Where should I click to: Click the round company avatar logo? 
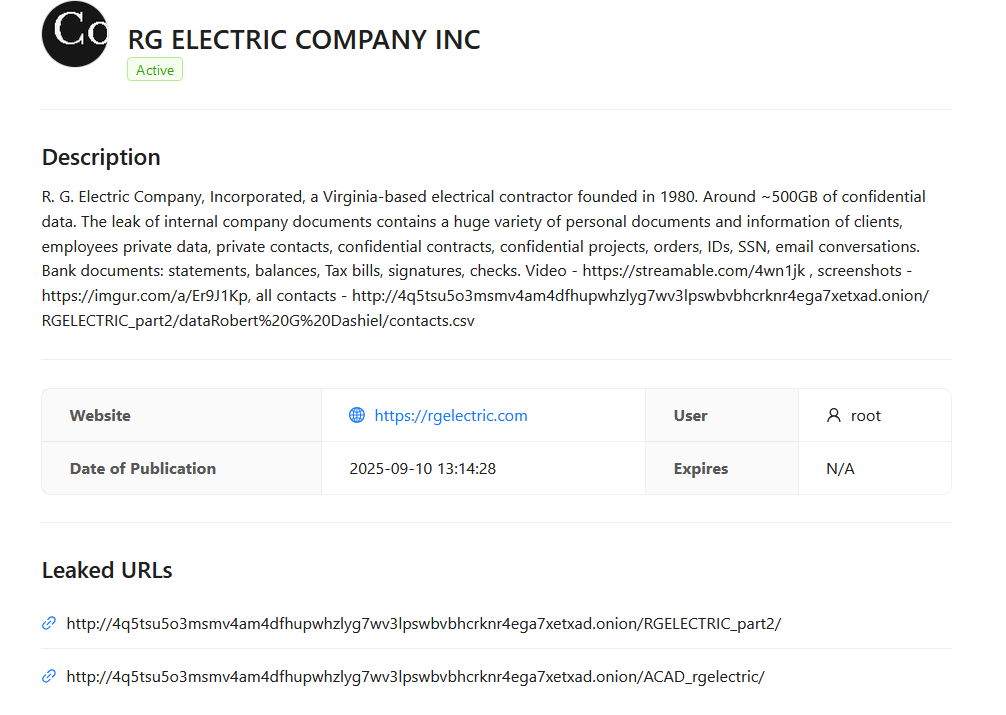(x=75, y=34)
